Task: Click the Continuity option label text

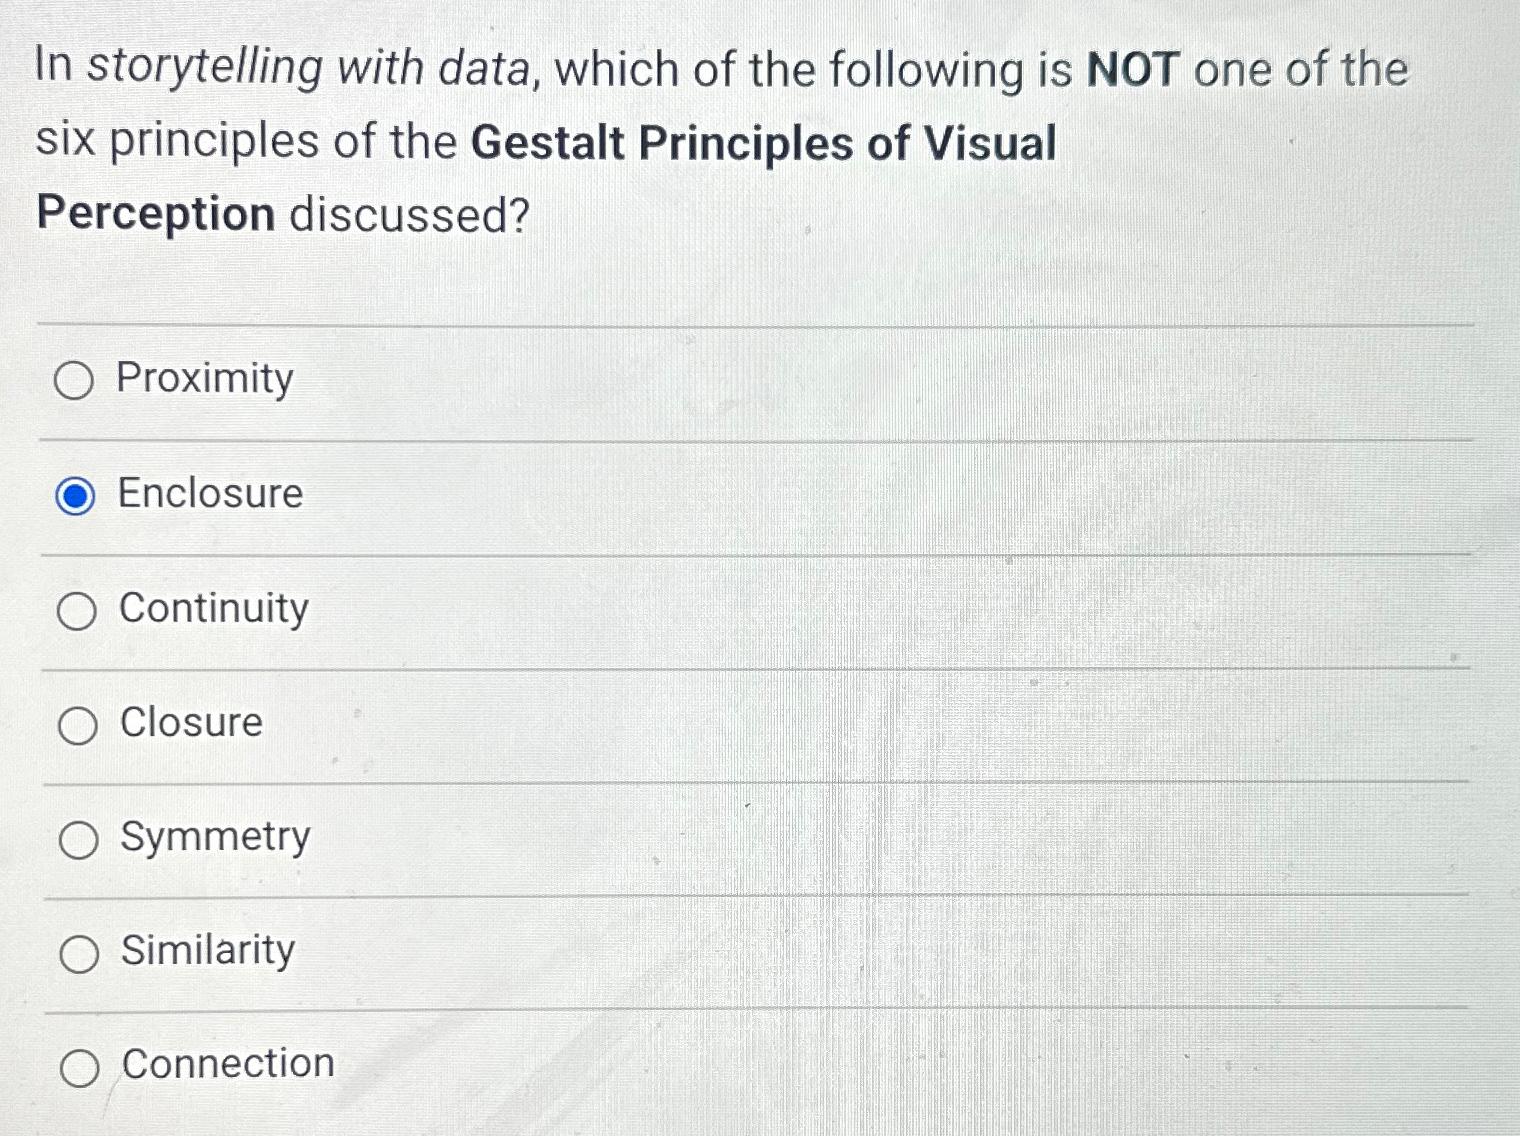Action: (x=212, y=609)
